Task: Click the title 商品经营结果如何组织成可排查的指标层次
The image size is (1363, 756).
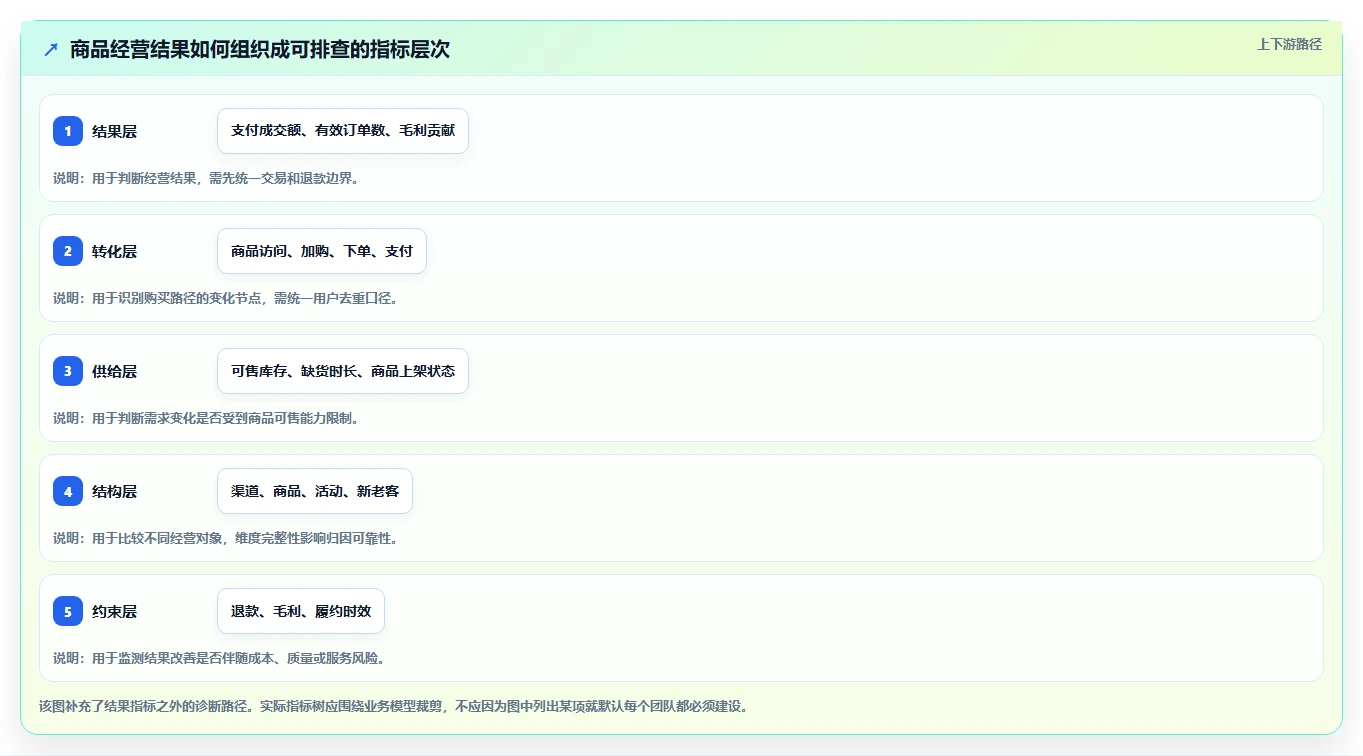Action: click(260, 49)
